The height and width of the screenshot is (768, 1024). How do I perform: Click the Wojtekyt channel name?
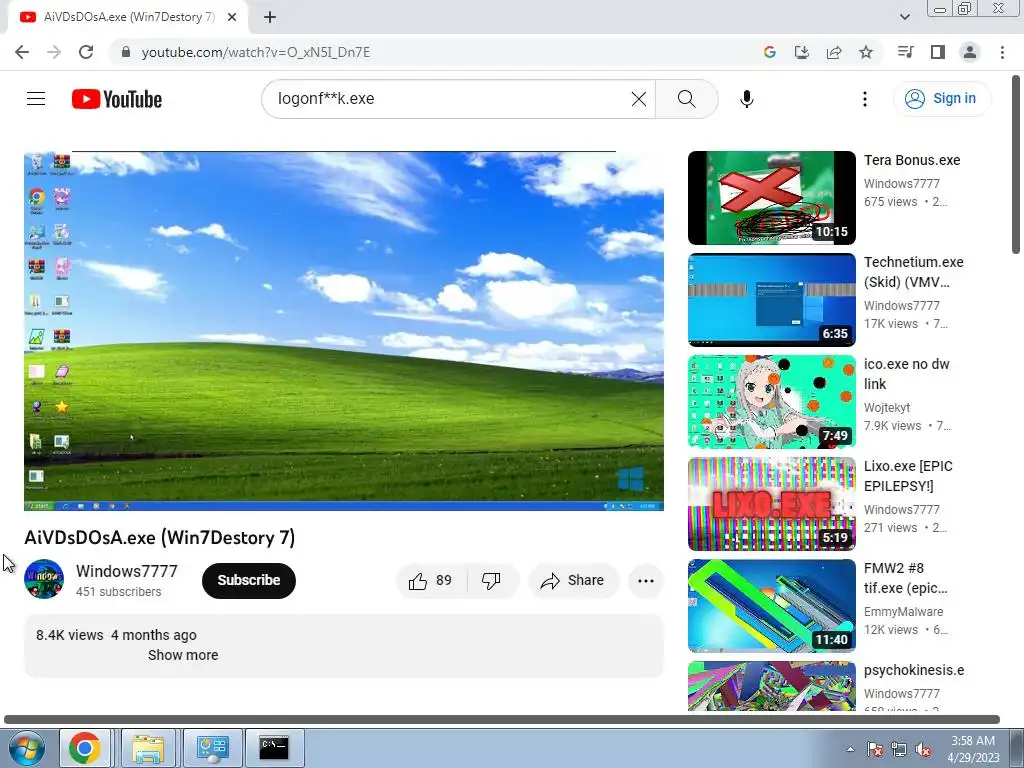[x=887, y=408]
